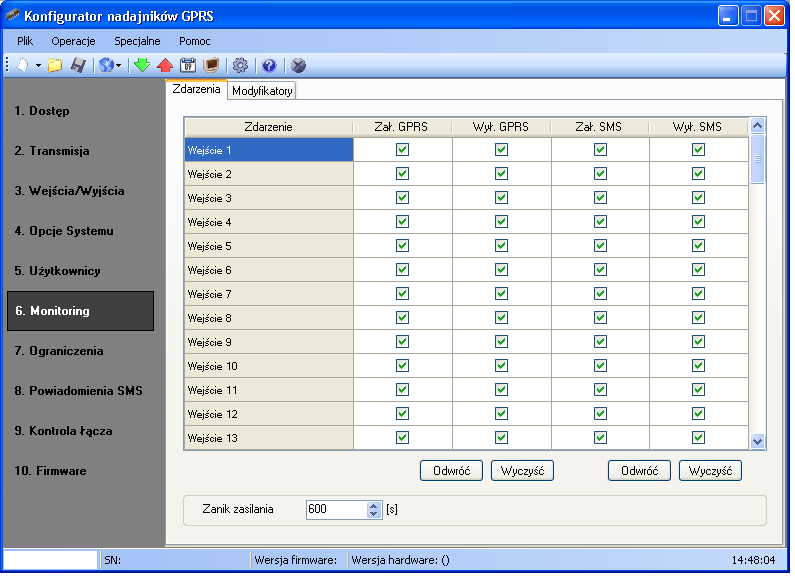Click the status bar clock 14:48:04
Viewport: 795px width, 577px height.
click(753, 560)
